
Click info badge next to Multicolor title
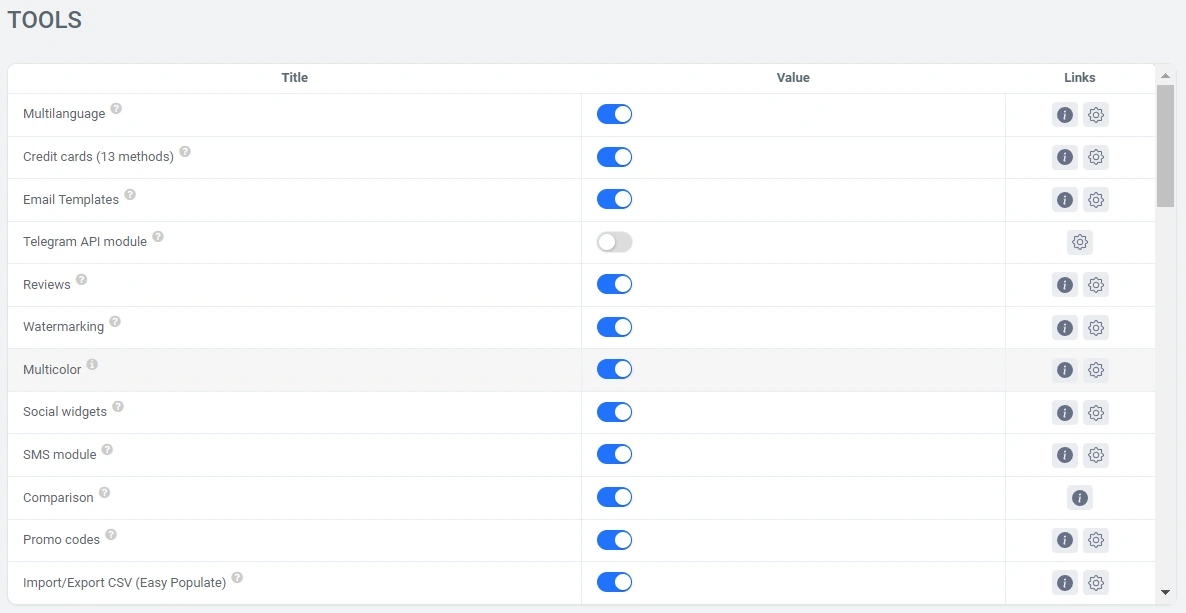[x=92, y=365]
